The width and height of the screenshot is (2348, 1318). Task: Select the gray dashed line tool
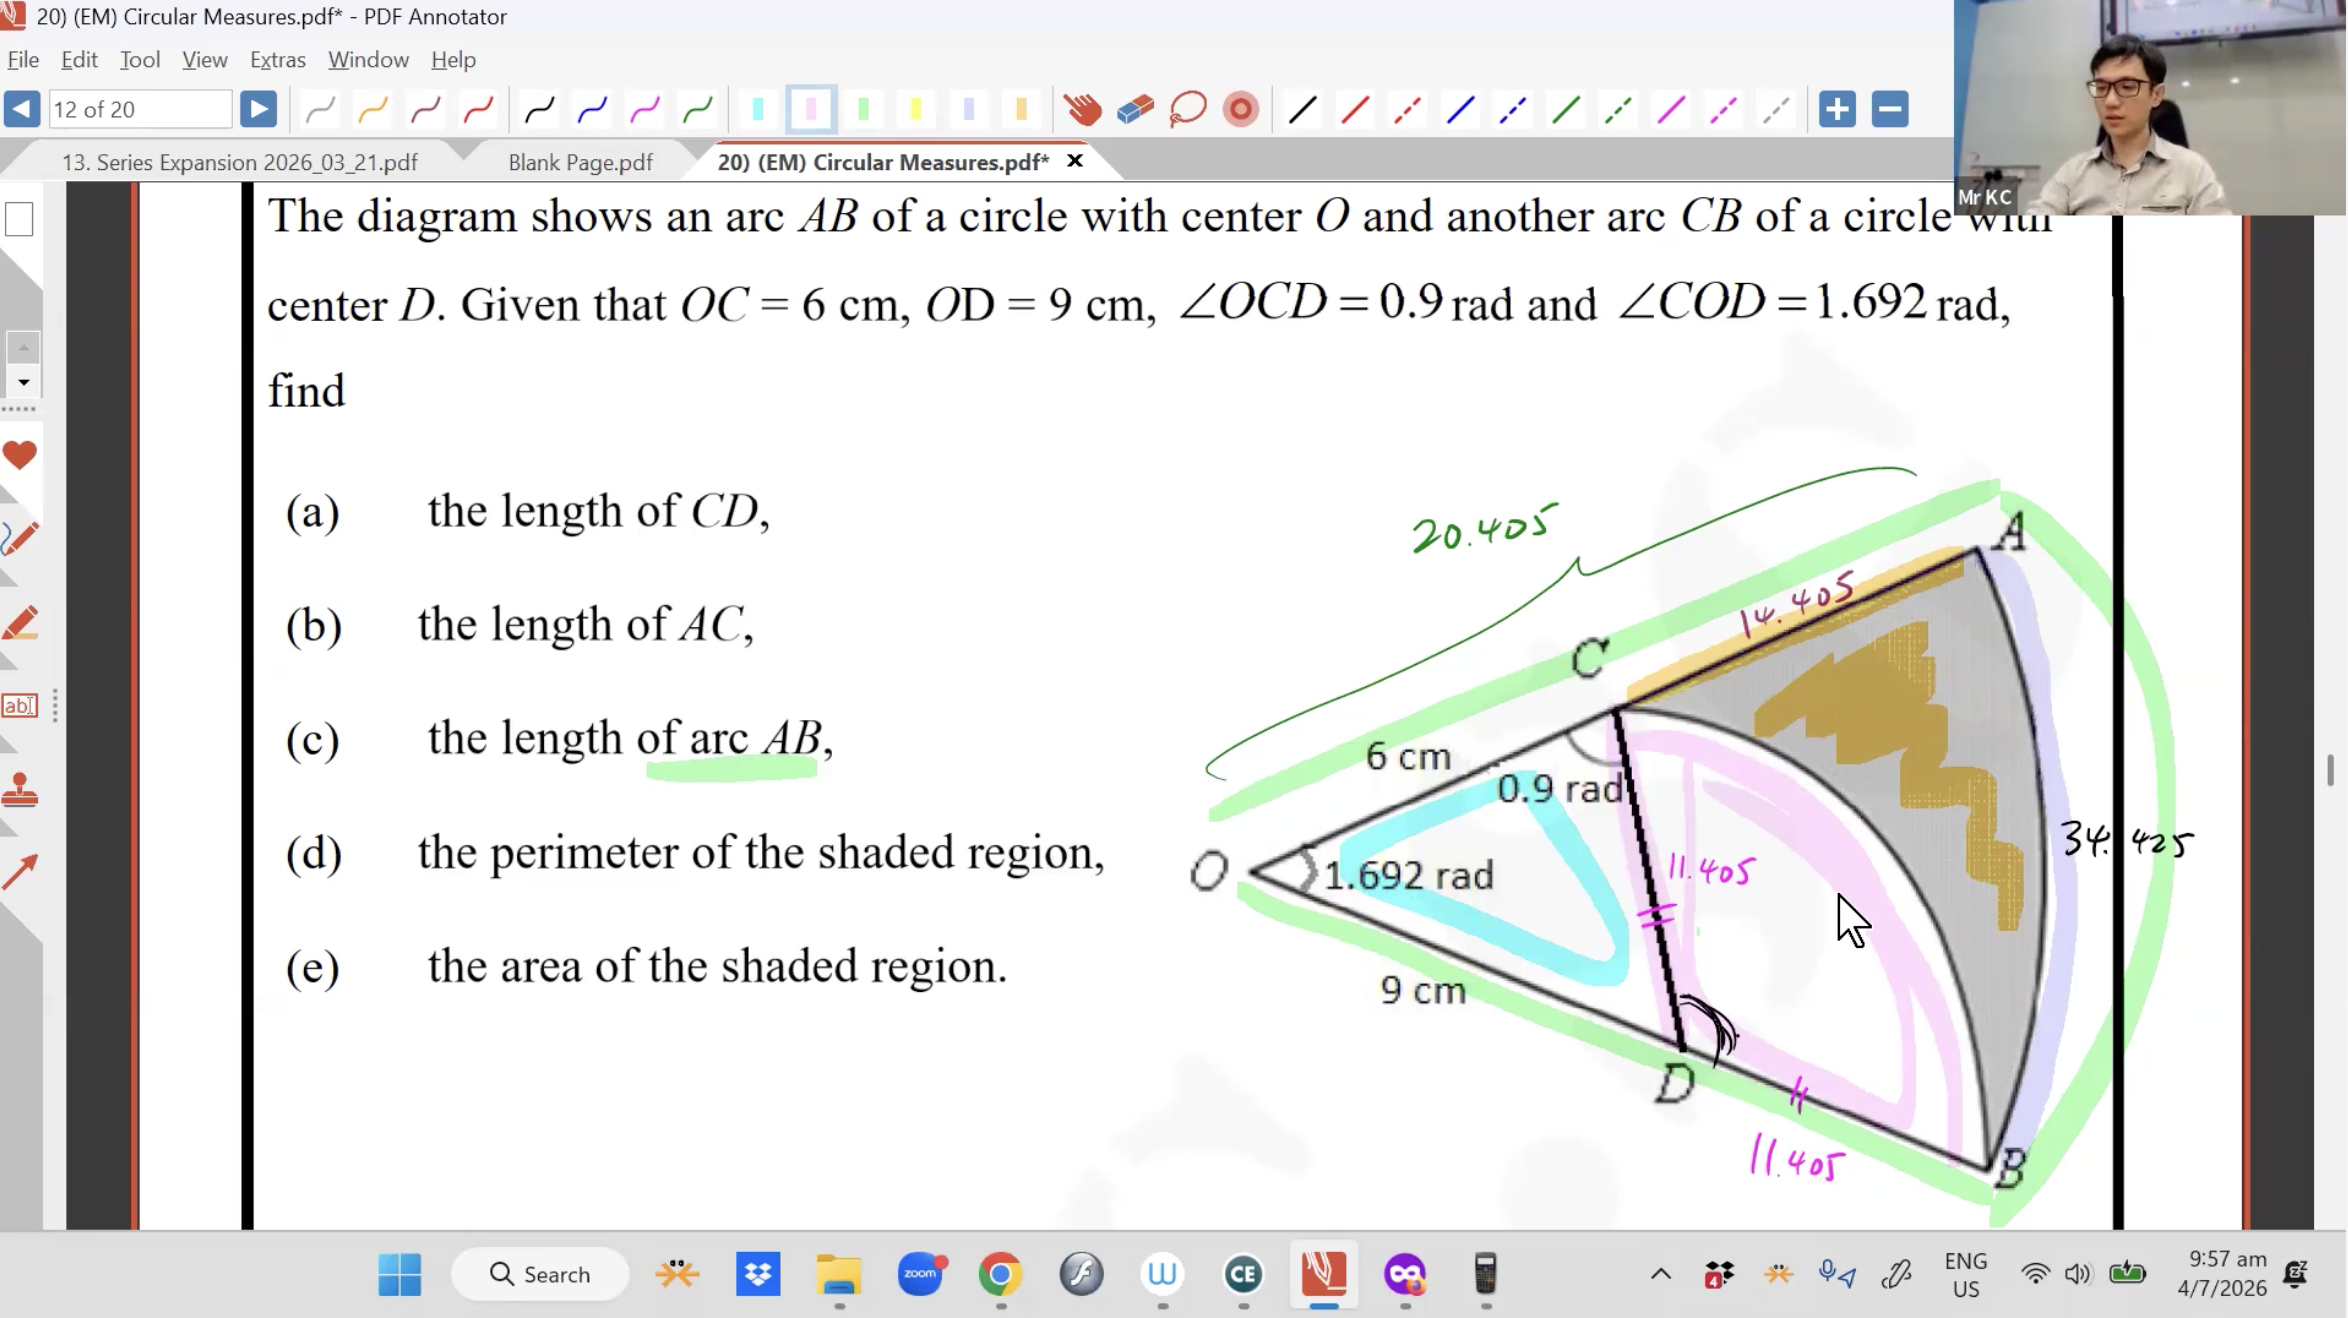(x=1776, y=109)
